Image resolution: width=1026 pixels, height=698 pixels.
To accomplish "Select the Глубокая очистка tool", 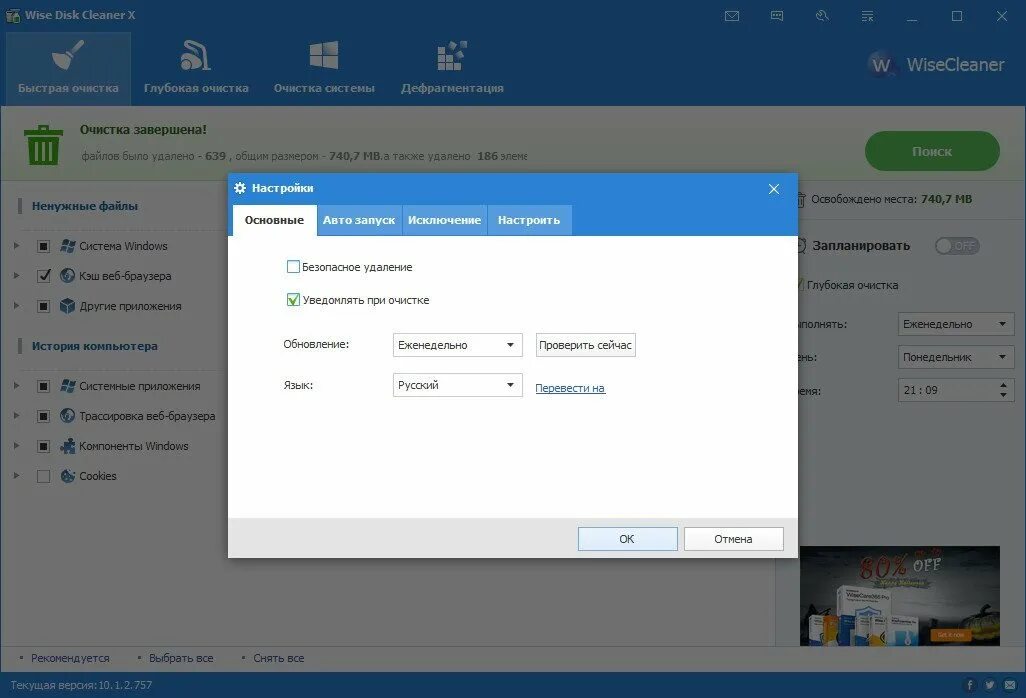I will [x=196, y=67].
